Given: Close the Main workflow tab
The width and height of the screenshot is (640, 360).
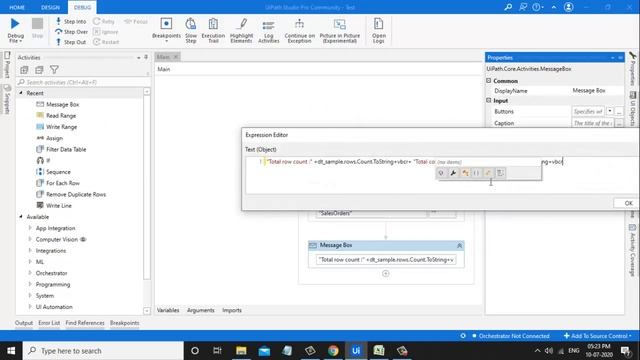Looking at the screenshot, I should (x=176, y=57).
